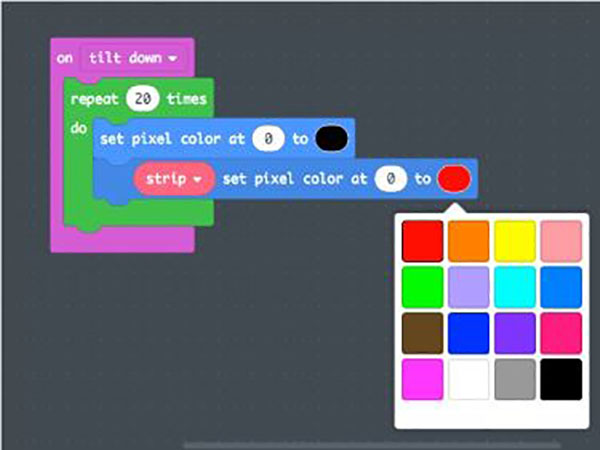Screen dimensions: 600x450
Task: Click the repeat count field showing 20
Action: pos(144,99)
